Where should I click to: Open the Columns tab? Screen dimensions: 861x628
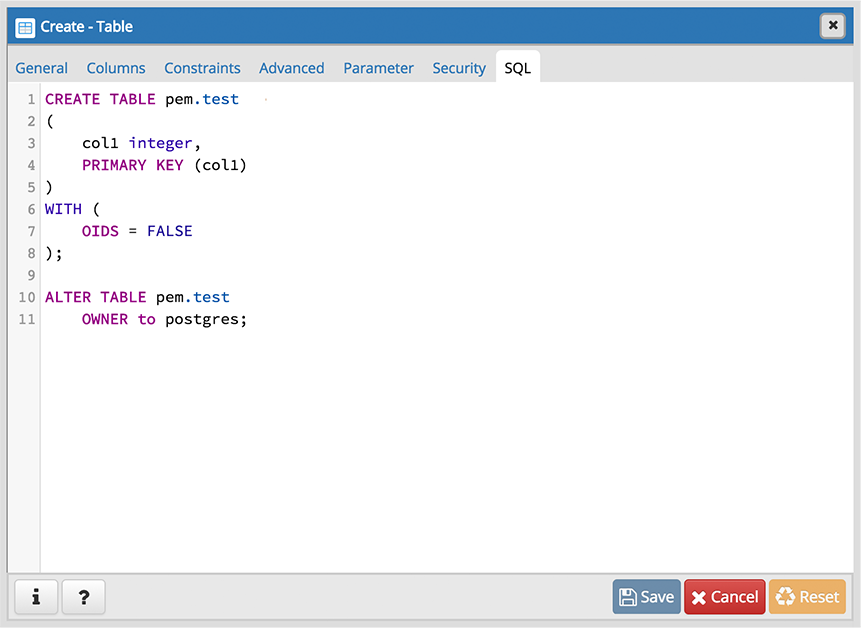tap(116, 68)
